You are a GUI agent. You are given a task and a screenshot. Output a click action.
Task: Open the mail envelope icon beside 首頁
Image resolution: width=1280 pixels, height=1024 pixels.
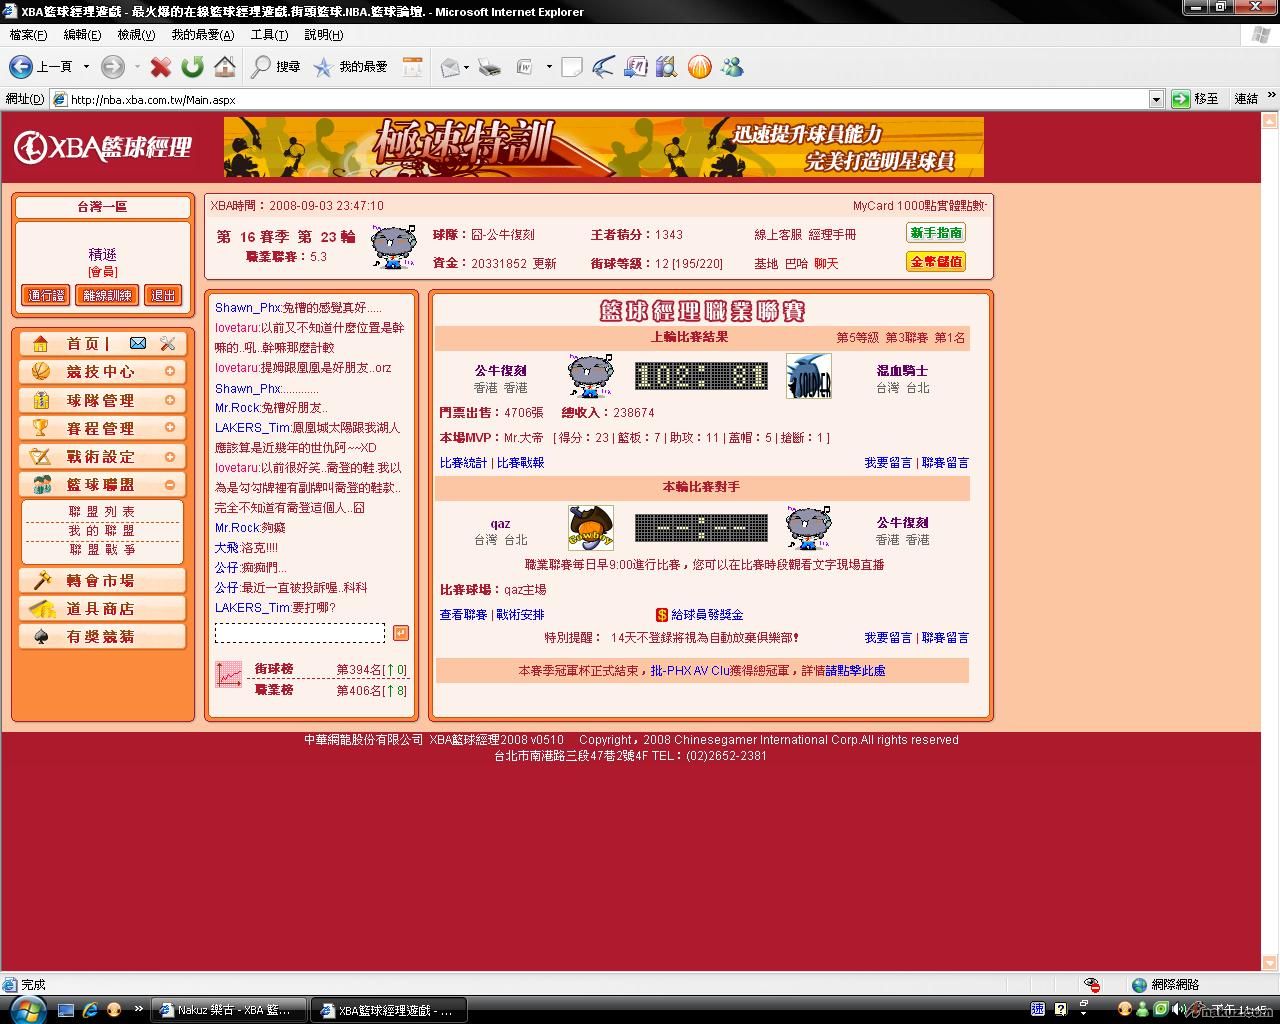point(138,343)
